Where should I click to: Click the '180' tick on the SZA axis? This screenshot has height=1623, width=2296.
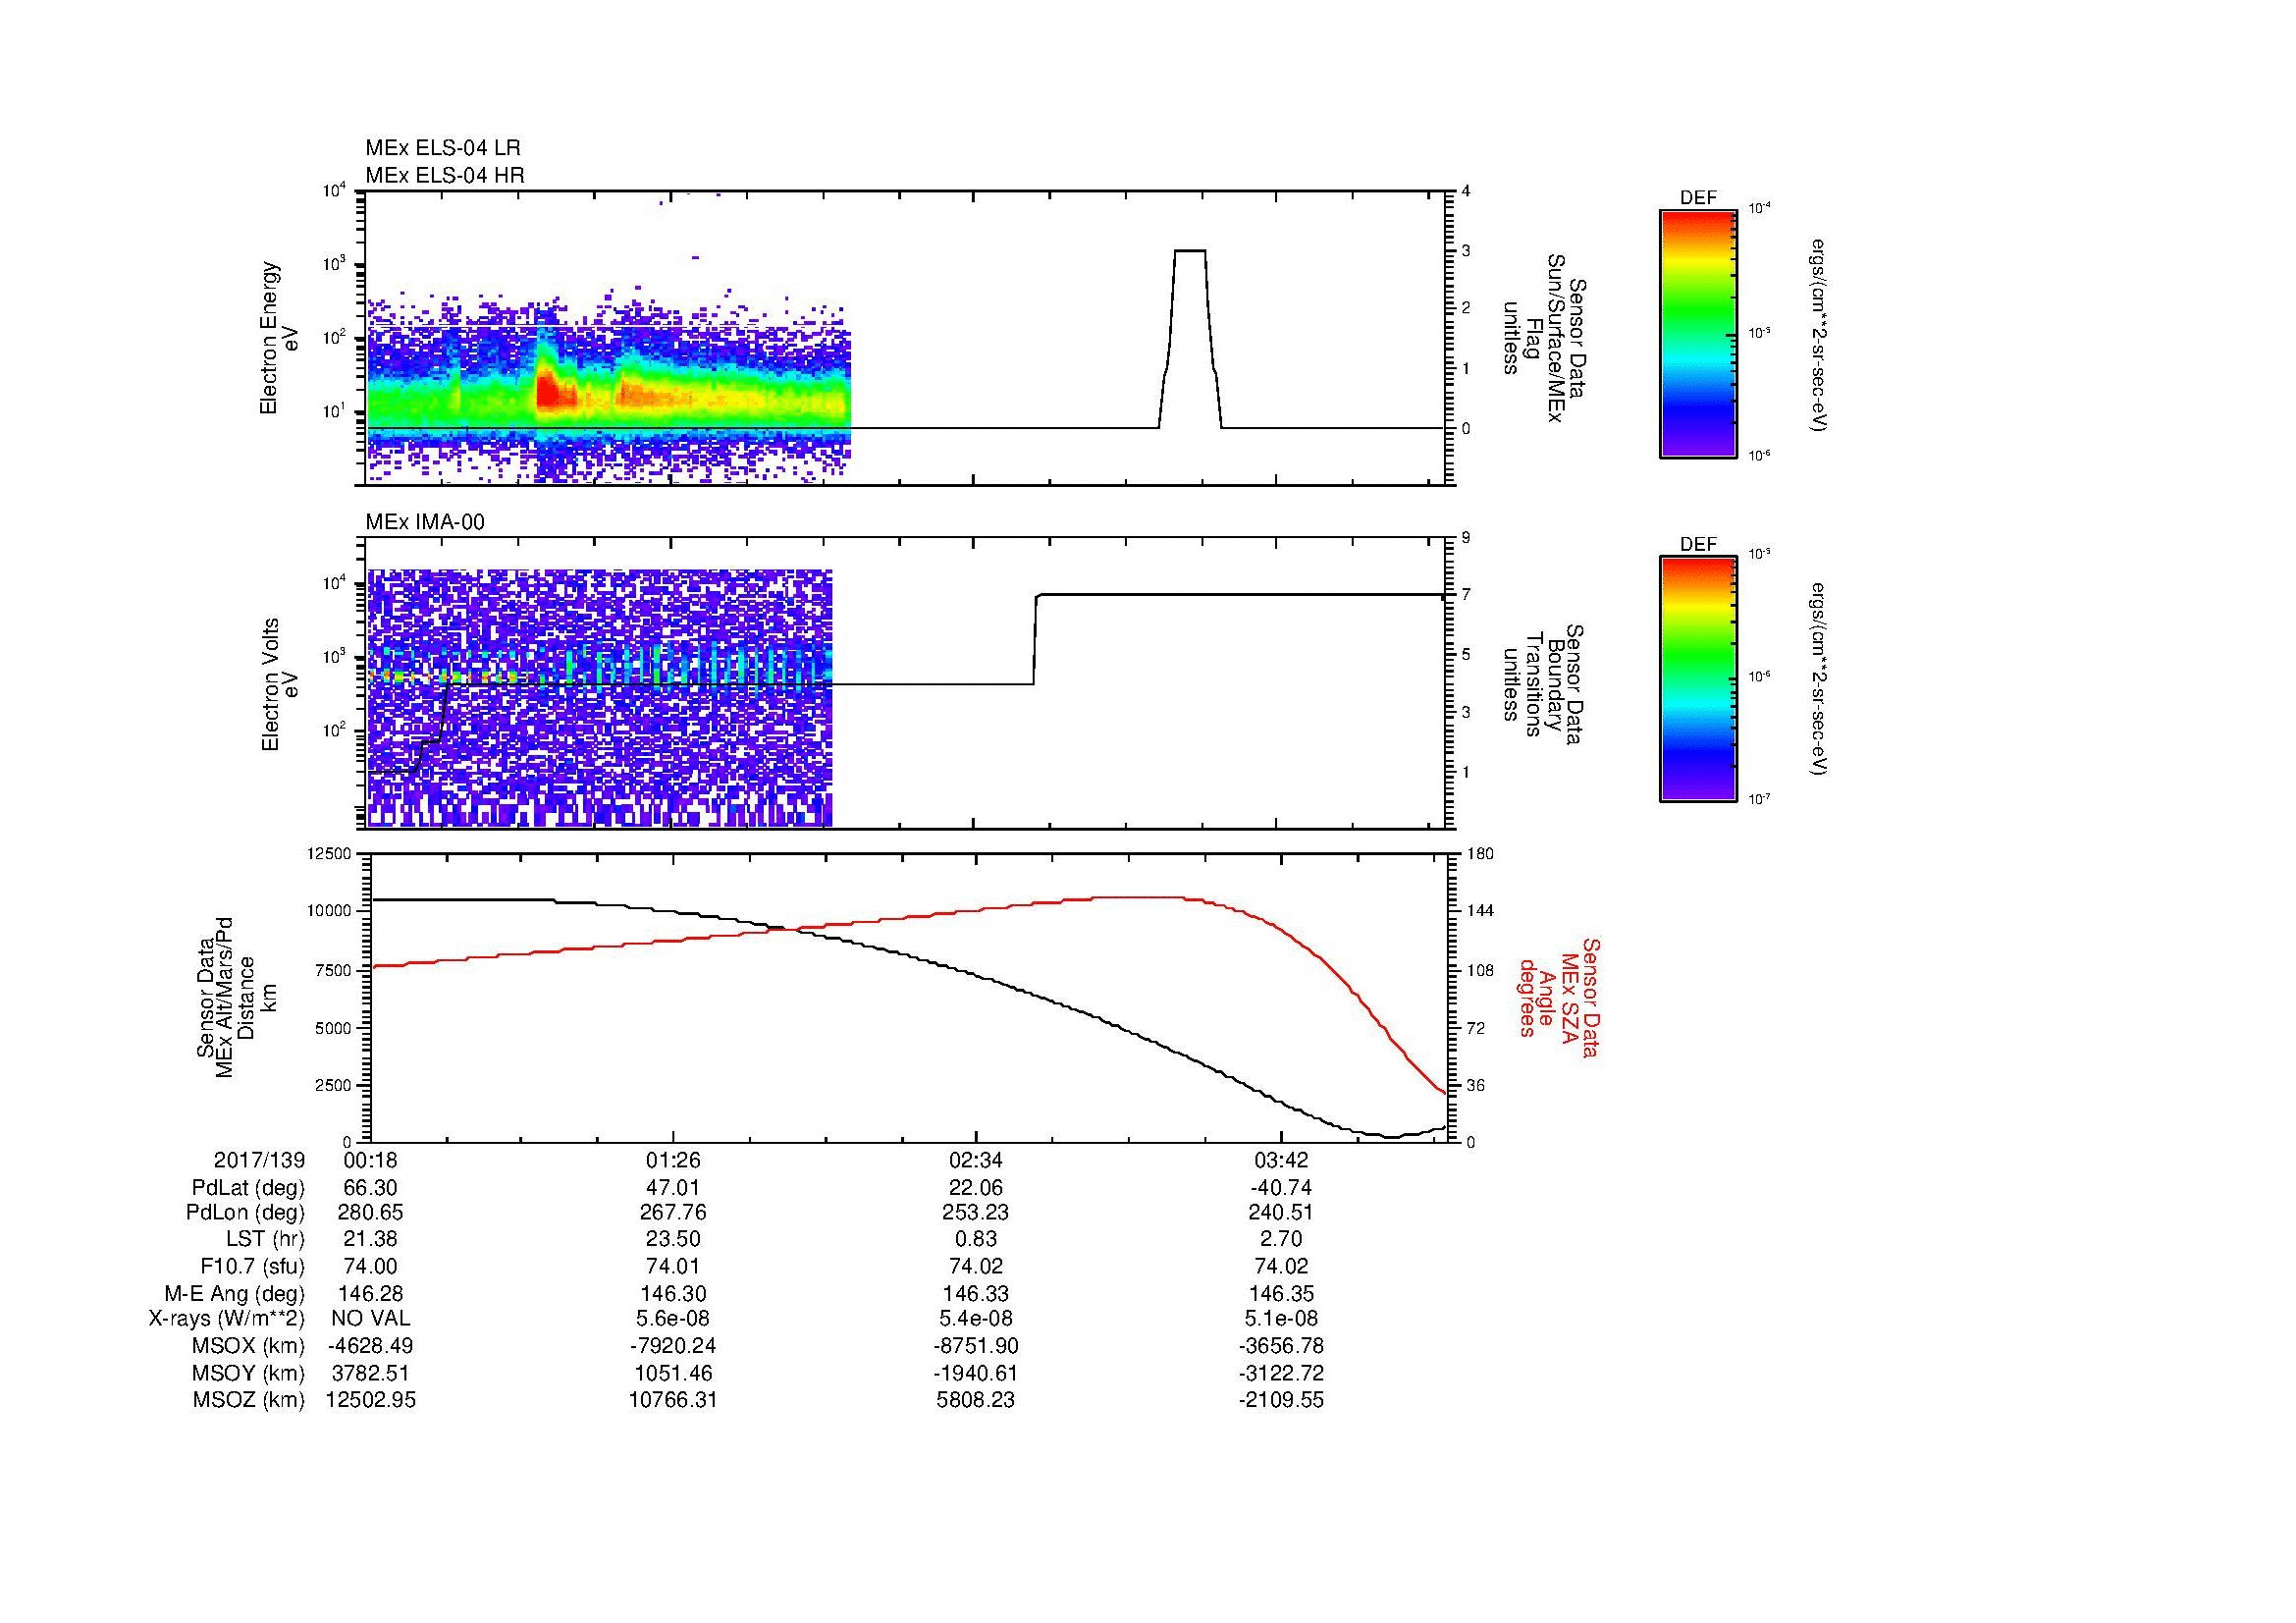coord(1479,853)
